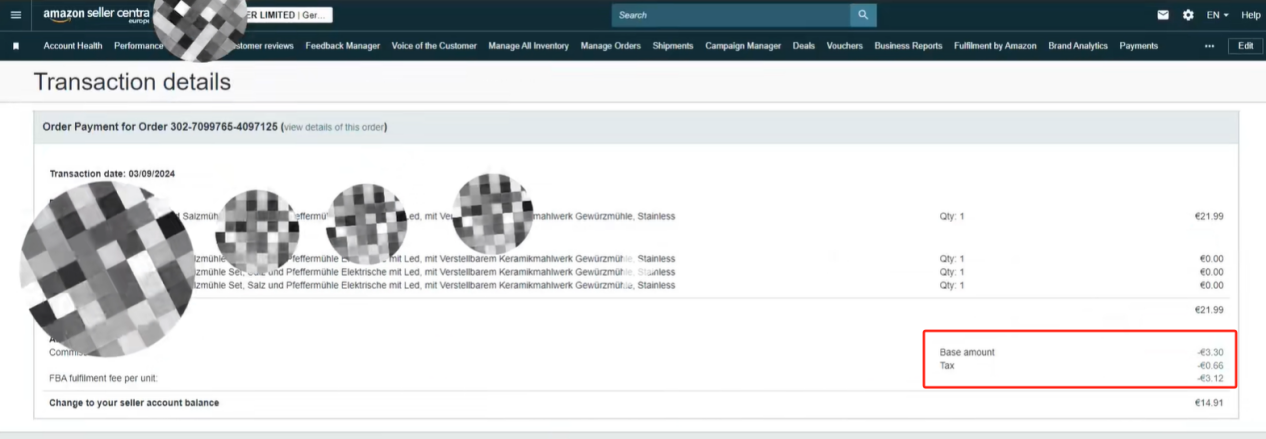Open Feedback Manager menu item
The width and height of the screenshot is (1266, 439).
(342, 46)
